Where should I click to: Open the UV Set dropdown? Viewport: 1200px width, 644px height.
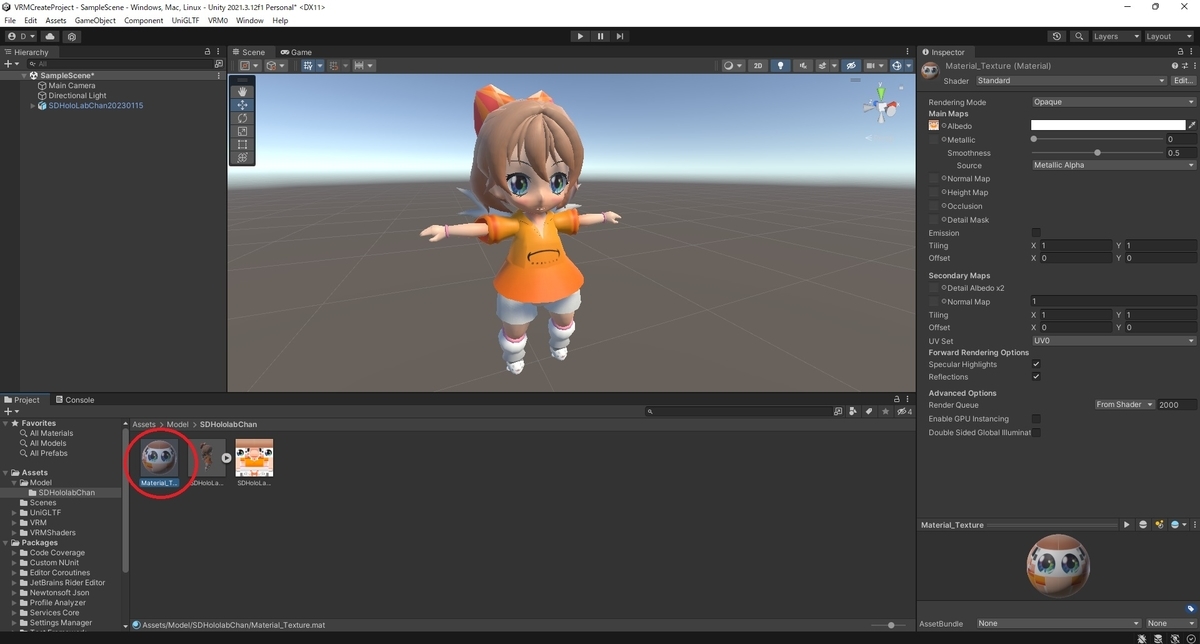pos(1113,341)
